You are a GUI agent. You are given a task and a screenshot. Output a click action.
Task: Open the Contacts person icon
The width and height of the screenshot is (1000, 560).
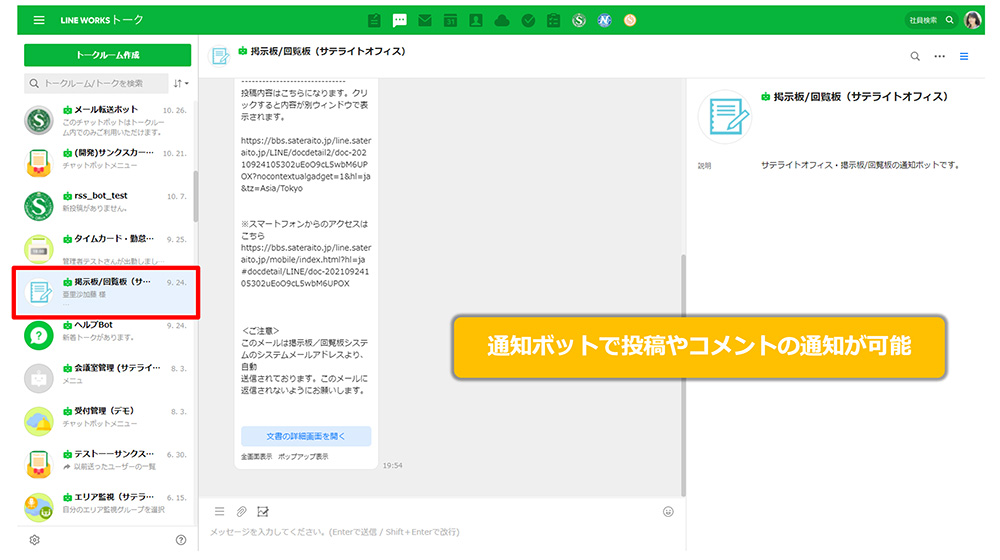[x=476, y=20]
